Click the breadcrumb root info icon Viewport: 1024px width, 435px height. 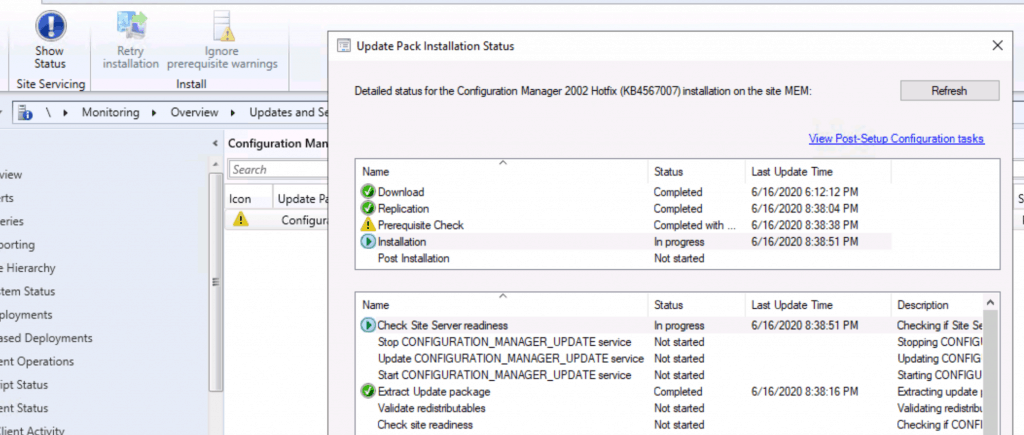click(25, 112)
